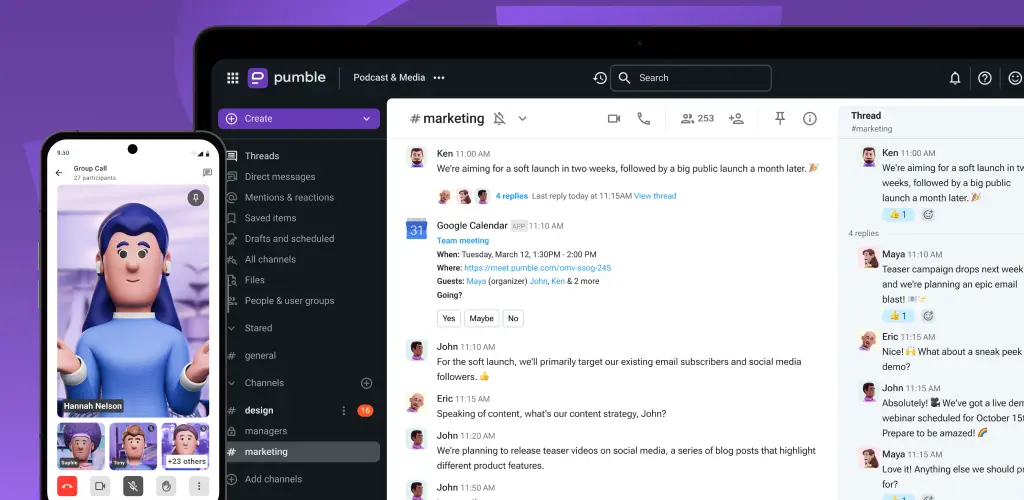Raise hand in phone call
This screenshot has height=500, width=1024.
click(166, 486)
